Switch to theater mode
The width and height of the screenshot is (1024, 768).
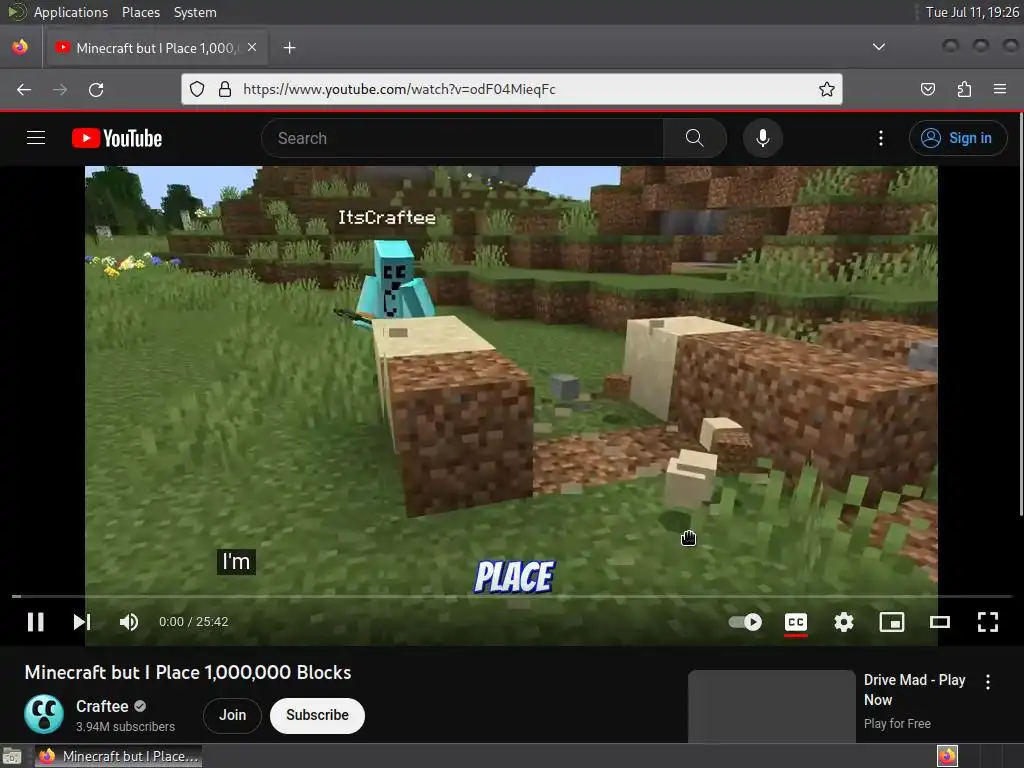coord(940,622)
